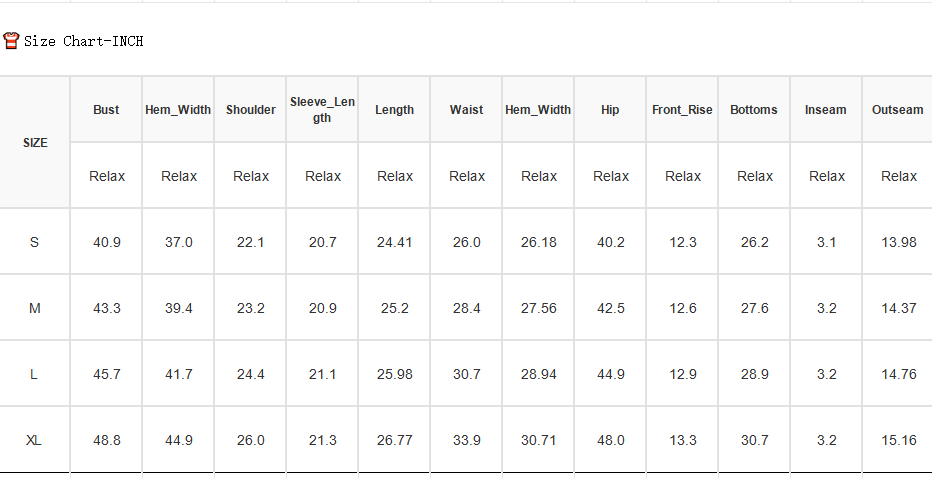Click the Bust column header

coord(106,109)
